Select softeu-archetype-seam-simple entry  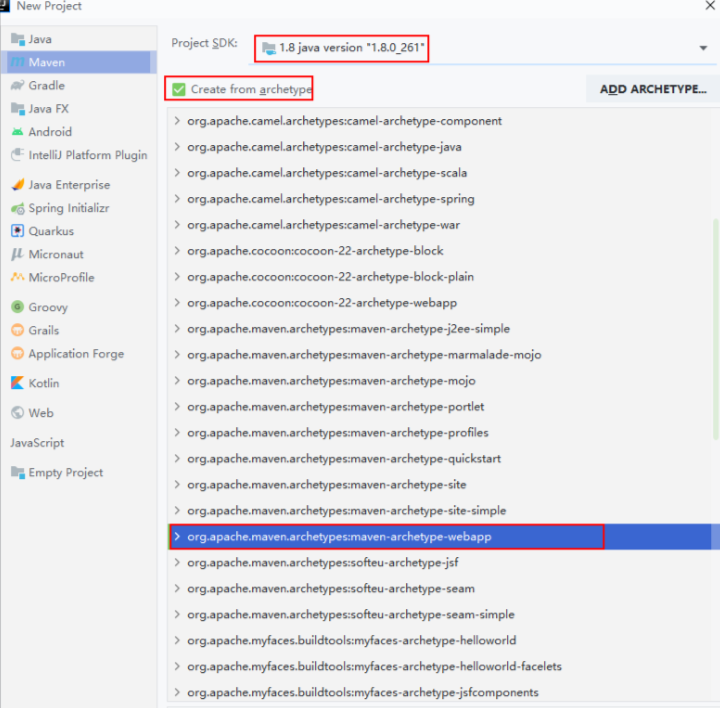tap(350, 614)
